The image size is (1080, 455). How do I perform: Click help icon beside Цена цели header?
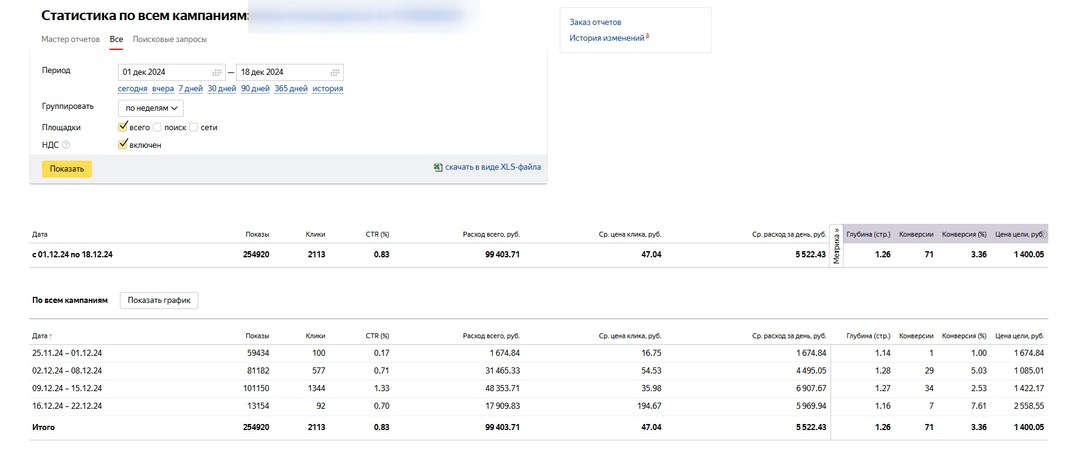point(1044,235)
